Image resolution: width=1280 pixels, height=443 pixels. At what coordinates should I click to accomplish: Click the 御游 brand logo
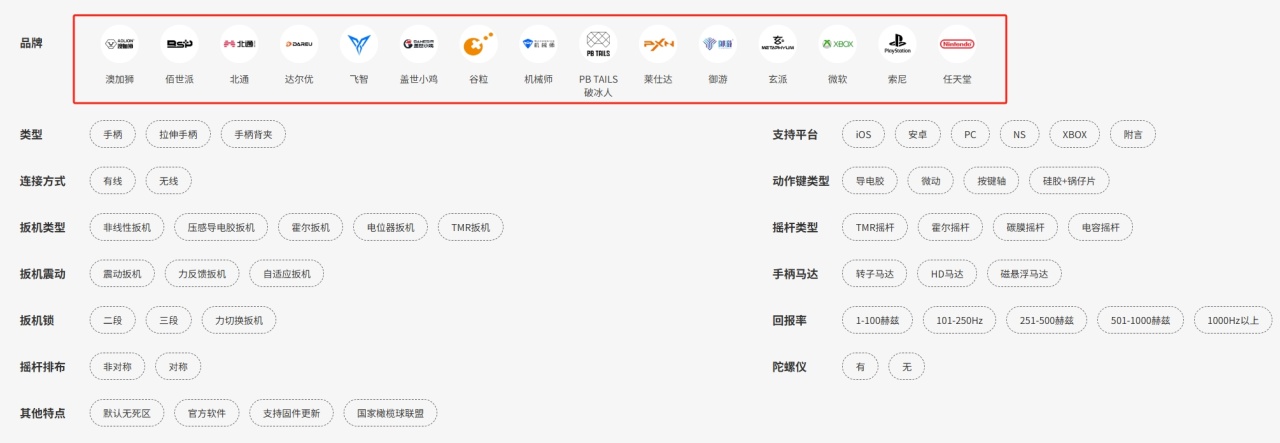click(x=718, y=44)
